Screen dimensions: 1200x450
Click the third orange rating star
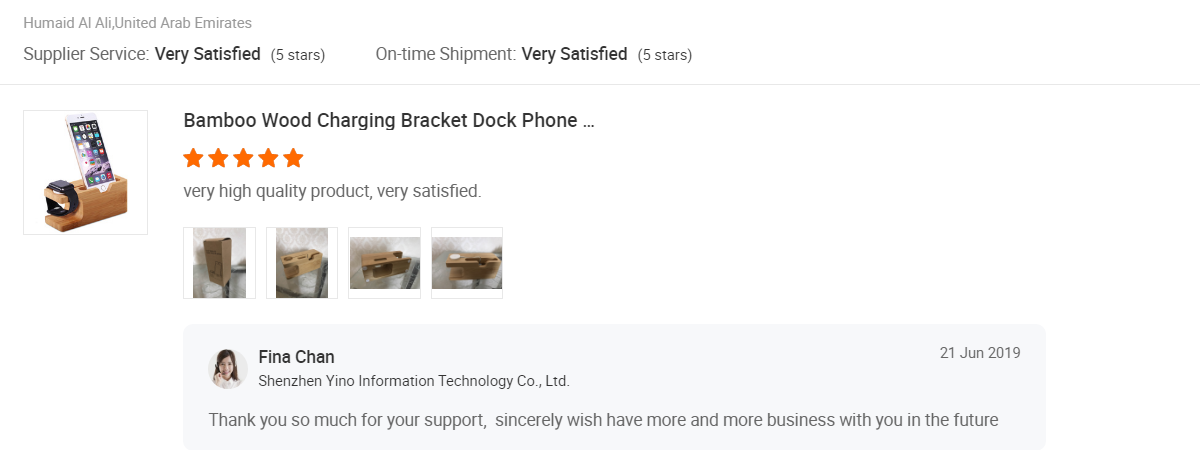pyautogui.click(x=243, y=158)
